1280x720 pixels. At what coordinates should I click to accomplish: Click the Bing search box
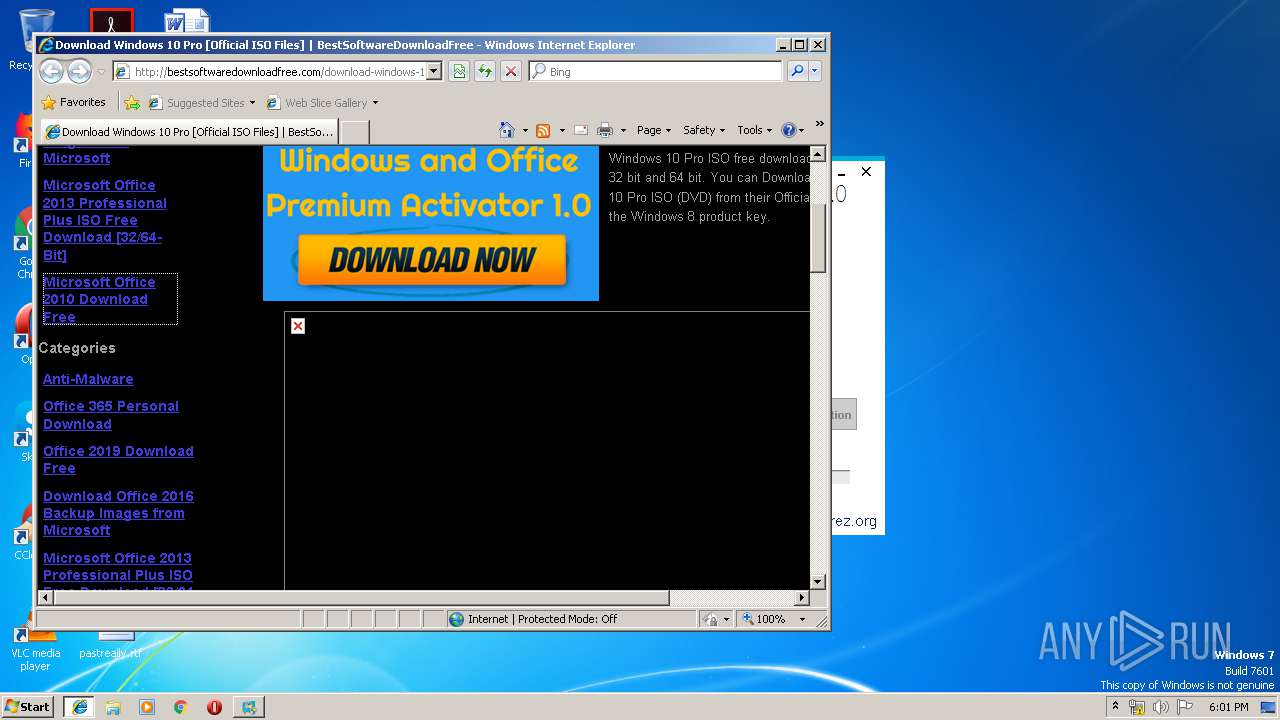tap(655, 72)
